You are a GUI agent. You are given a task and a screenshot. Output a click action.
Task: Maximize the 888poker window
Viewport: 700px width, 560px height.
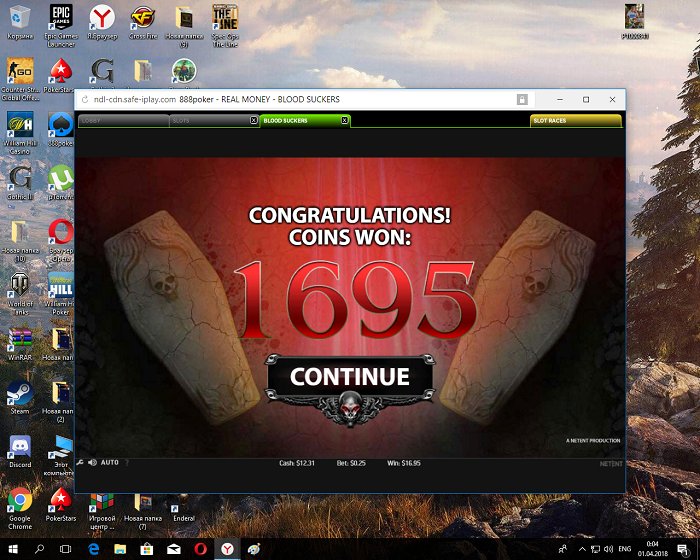[586, 99]
